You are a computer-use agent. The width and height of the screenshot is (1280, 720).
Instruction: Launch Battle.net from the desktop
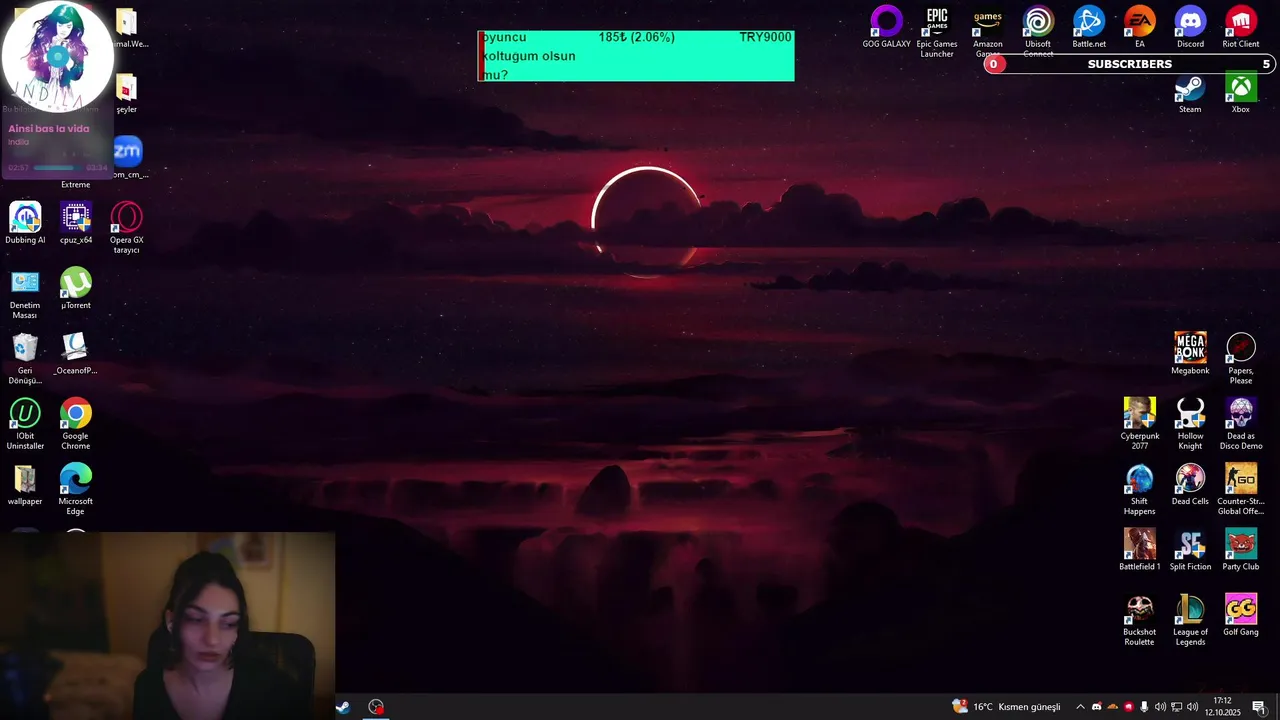coord(1089,28)
